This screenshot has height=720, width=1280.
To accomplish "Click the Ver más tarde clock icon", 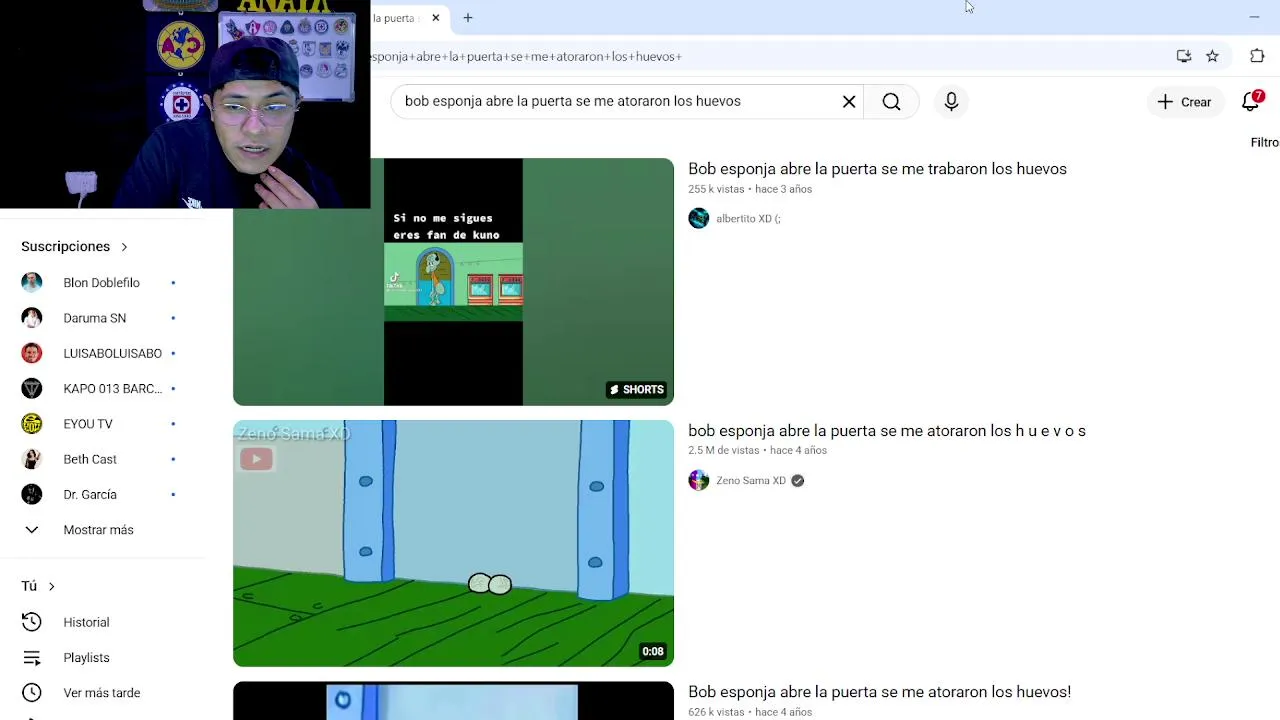I will coord(32,693).
